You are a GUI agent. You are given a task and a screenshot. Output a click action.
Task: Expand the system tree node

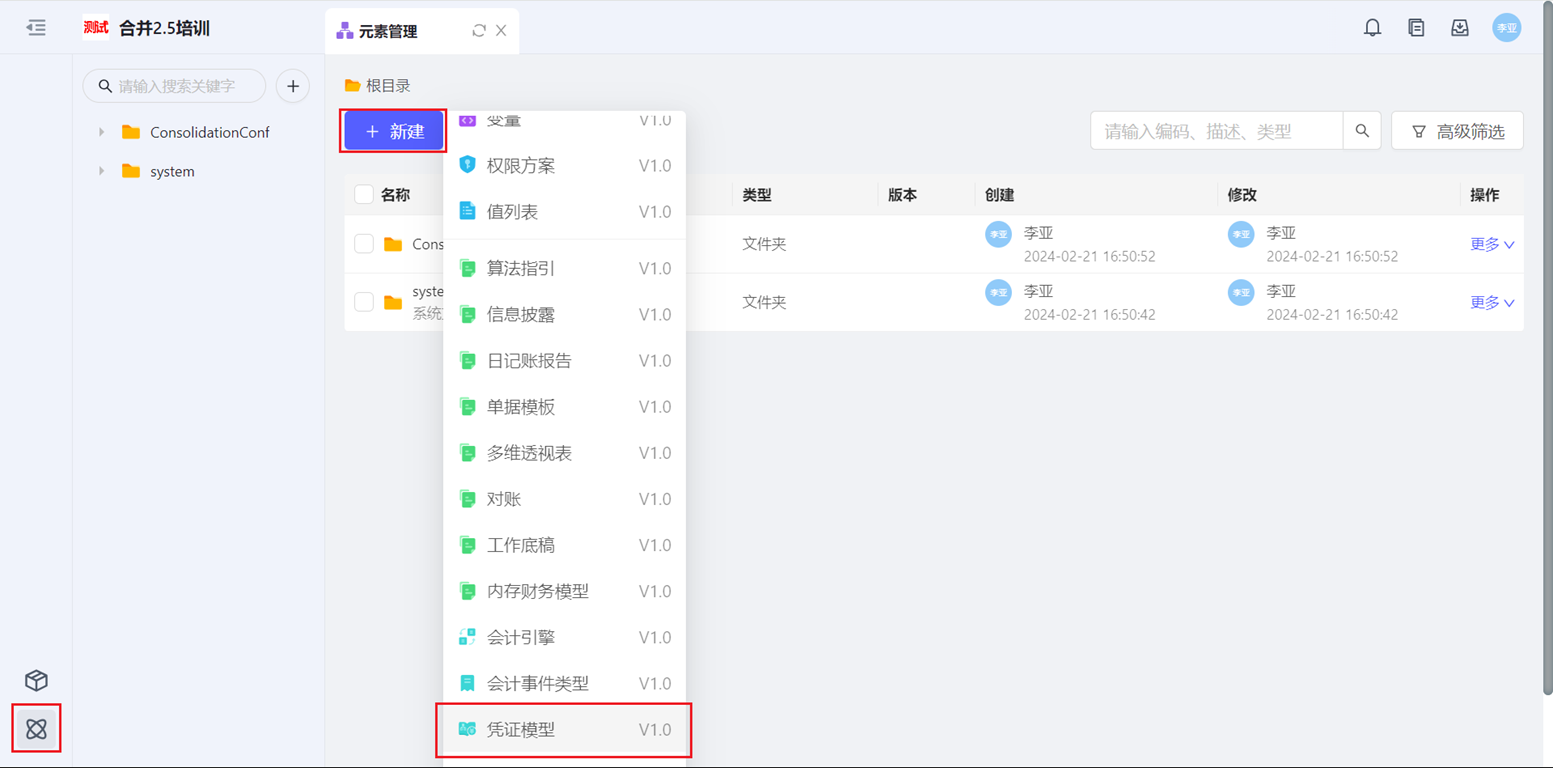coord(101,171)
